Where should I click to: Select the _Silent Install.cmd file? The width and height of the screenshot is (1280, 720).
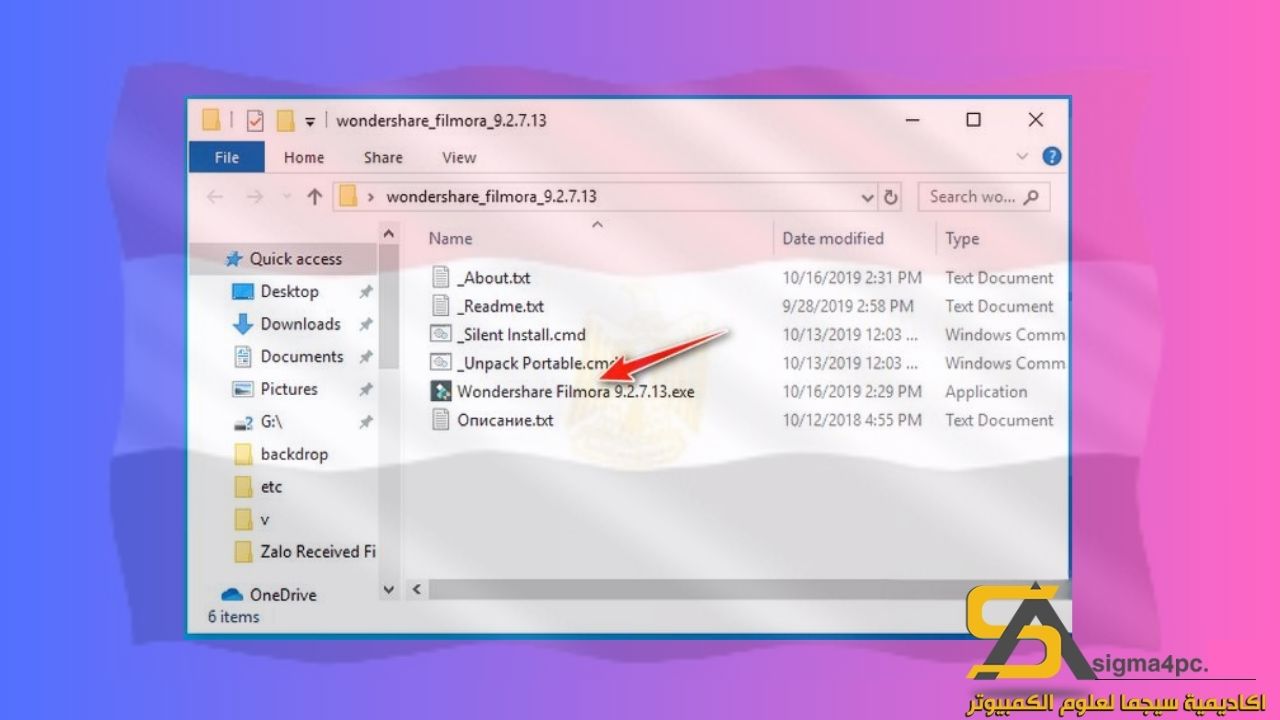coord(521,335)
